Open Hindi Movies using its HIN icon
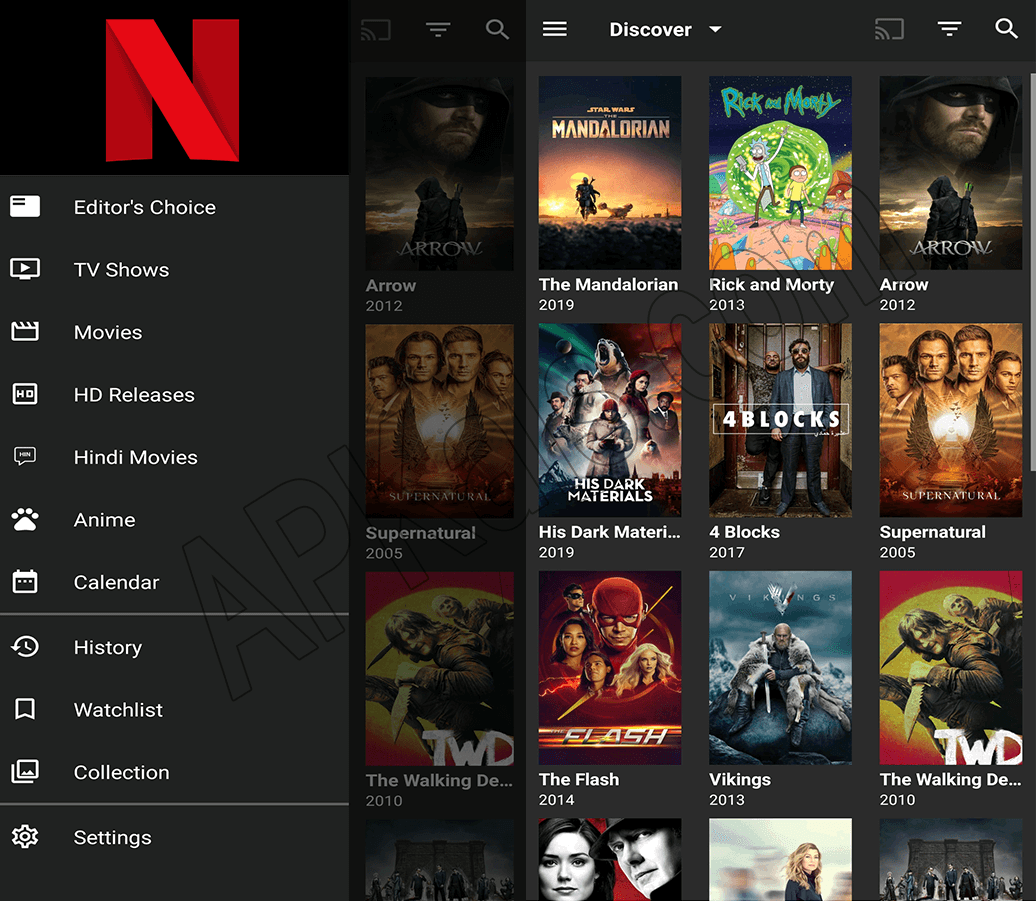1036x901 pixels. (x=25, y=457)
